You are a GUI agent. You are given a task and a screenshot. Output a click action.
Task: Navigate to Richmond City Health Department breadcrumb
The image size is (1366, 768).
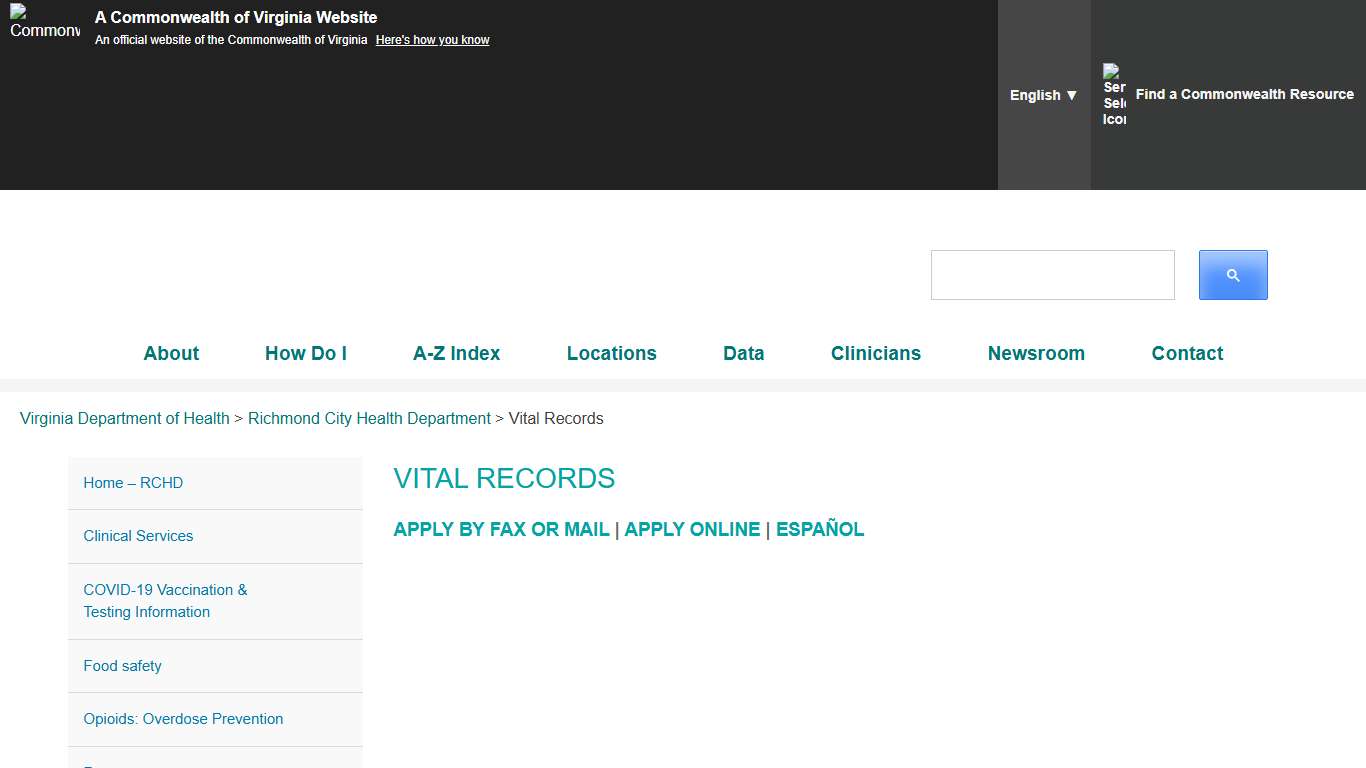click(369, 418)
